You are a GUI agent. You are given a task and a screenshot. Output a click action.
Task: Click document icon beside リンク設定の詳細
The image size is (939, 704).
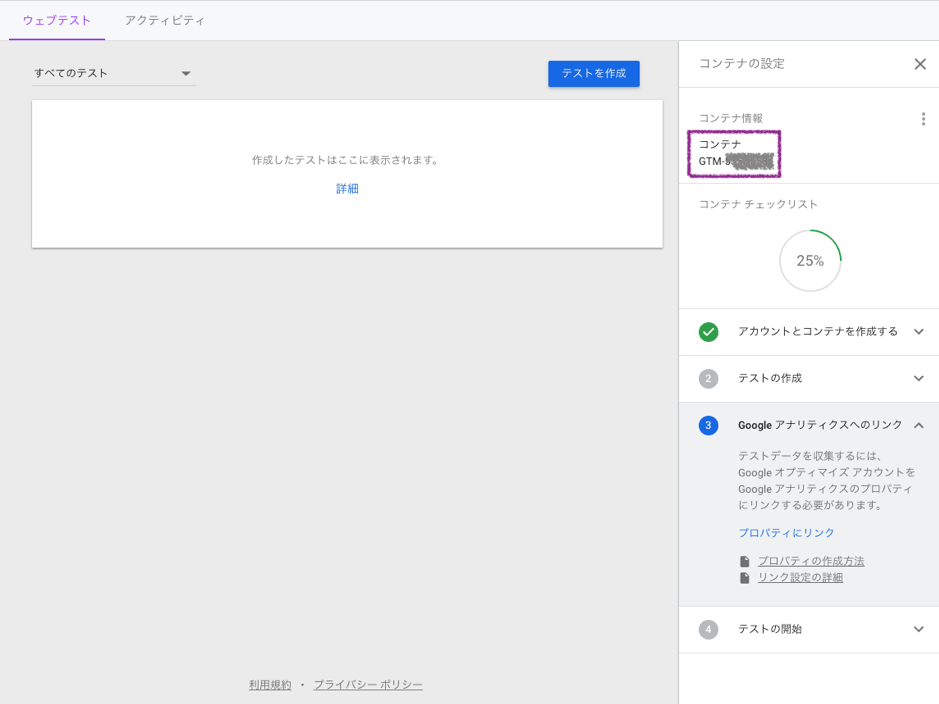(744, 578)
